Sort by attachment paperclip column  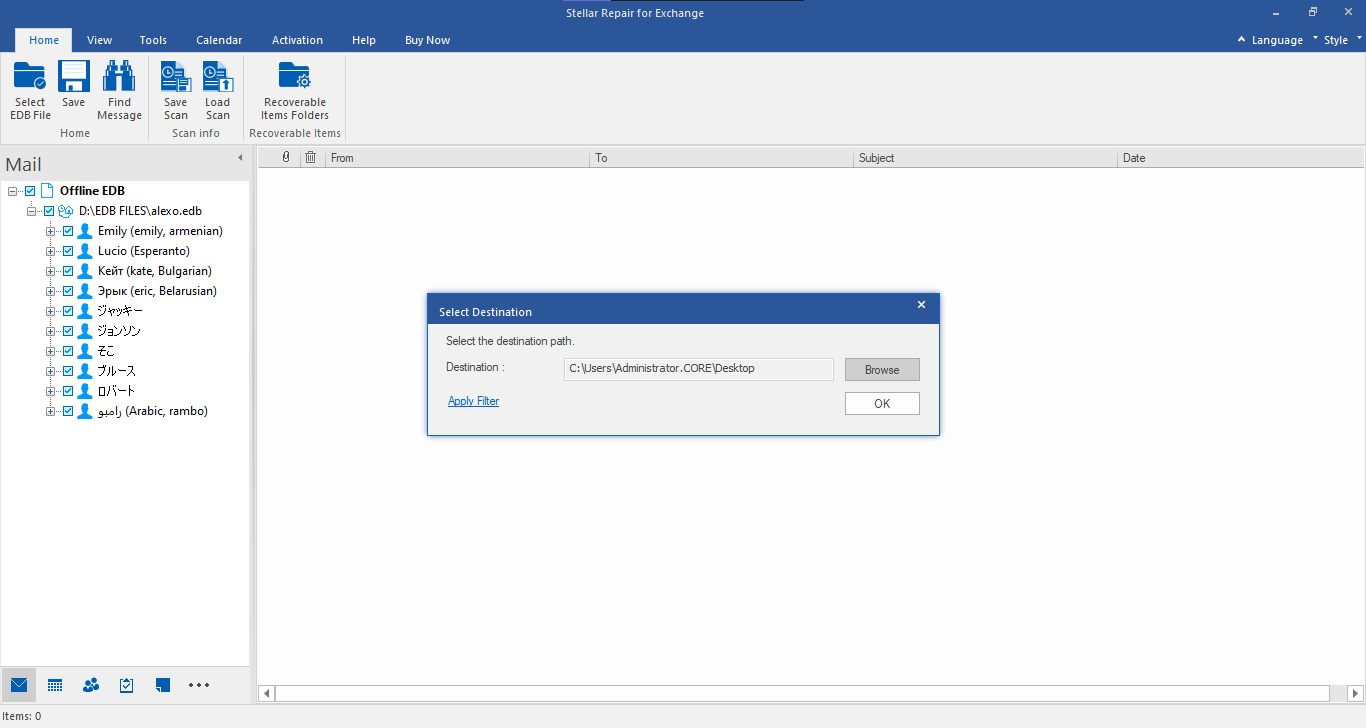[286, 157]
